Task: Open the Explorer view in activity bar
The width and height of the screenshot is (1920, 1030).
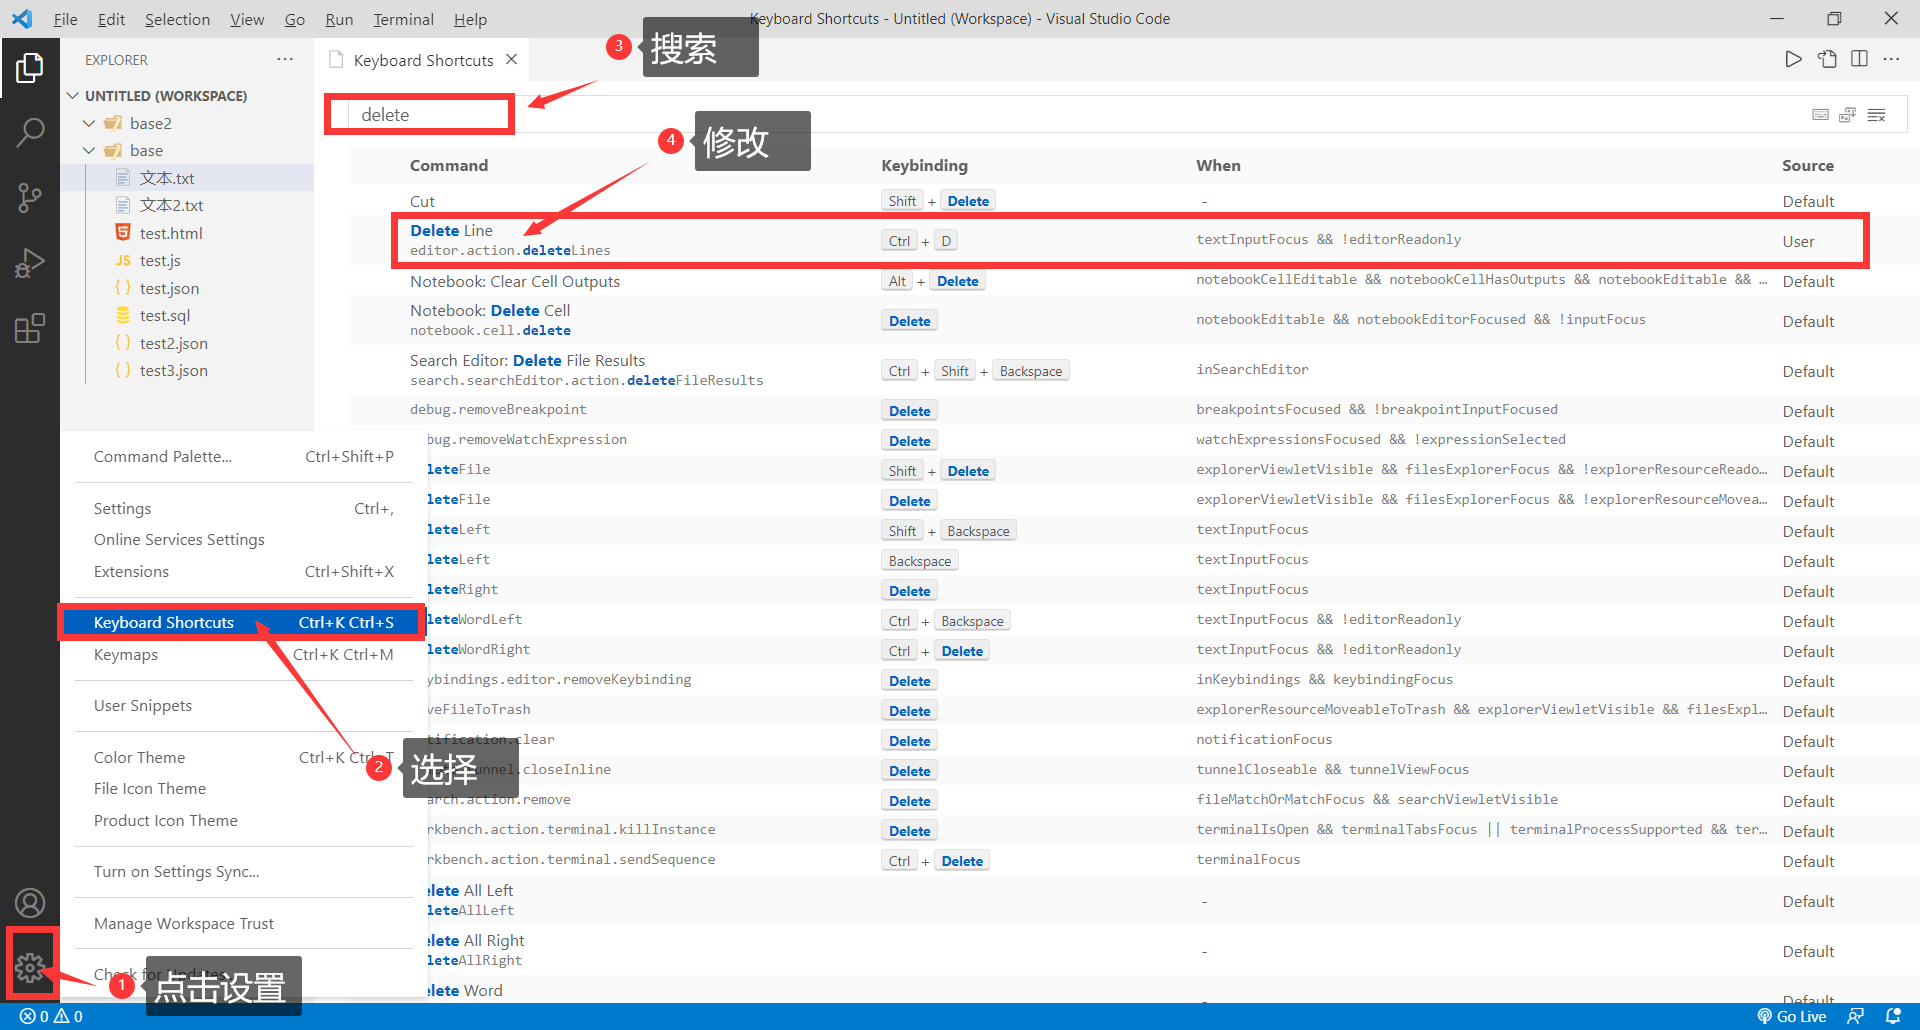Action: pos(30,68)
